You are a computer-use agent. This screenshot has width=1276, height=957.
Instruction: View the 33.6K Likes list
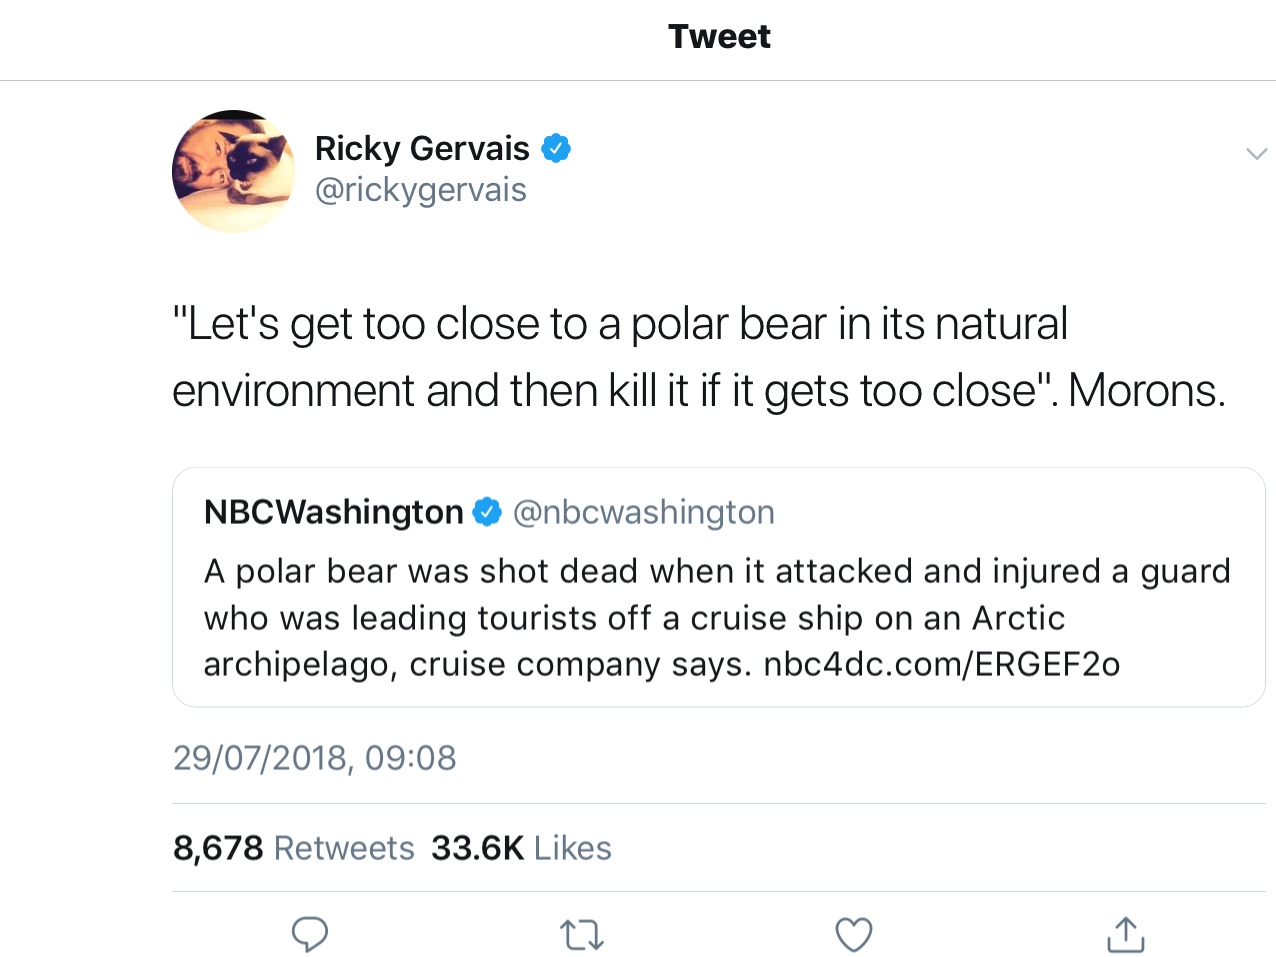pos(521,848)
